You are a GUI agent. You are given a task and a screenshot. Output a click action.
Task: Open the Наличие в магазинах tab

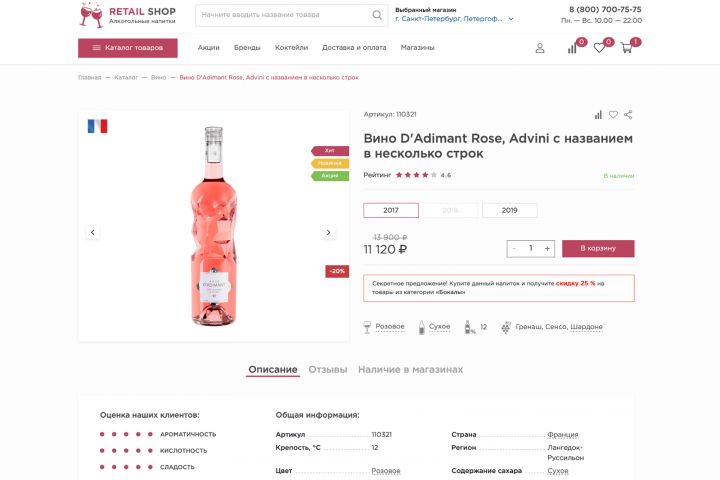pyautogui.click(x=410, y=369)
